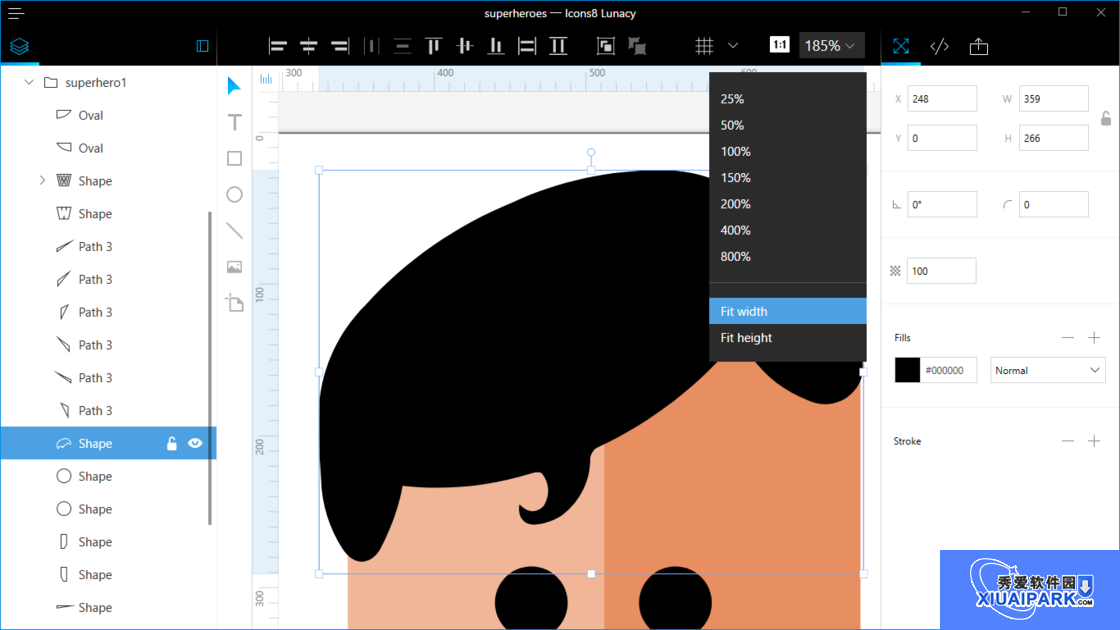Align selected objects to bottom edge
The width and height of the screenshot is (1120, 630).
pos(496,46)
